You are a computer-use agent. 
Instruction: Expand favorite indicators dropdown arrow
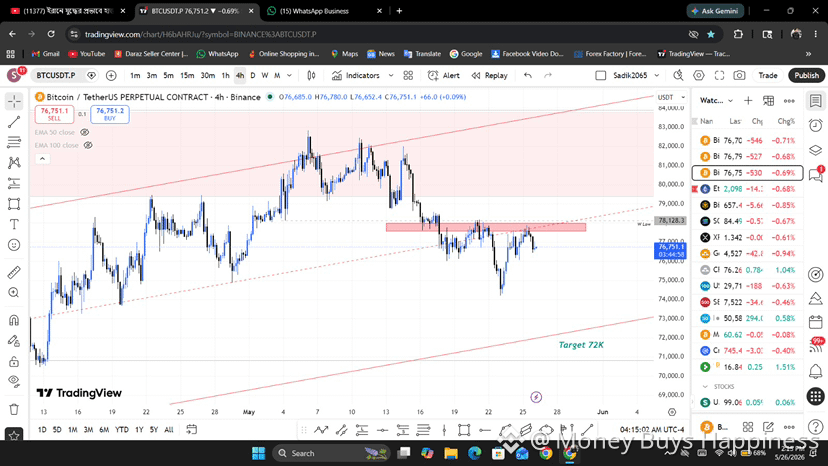(x=391, y=76)
